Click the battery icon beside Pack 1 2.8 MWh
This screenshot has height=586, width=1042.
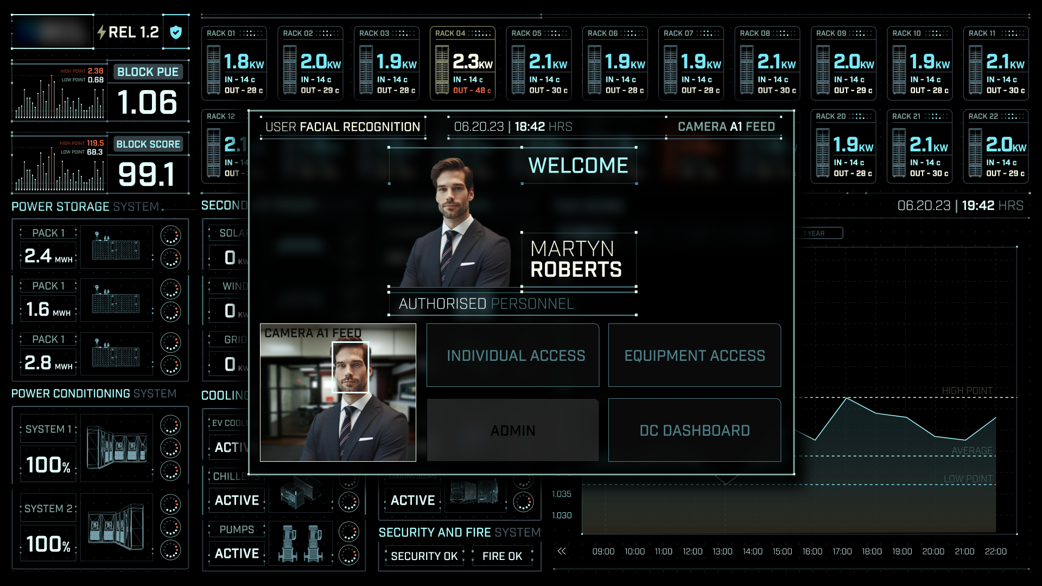[116, 353]
